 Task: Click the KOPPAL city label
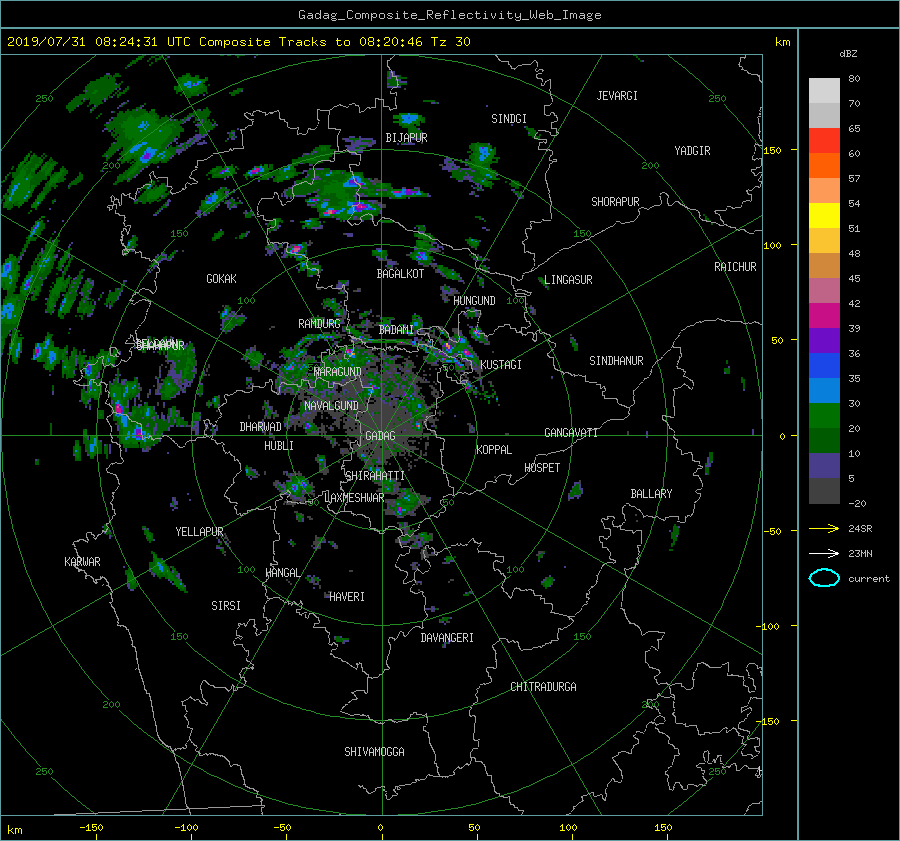coord(494,450)
